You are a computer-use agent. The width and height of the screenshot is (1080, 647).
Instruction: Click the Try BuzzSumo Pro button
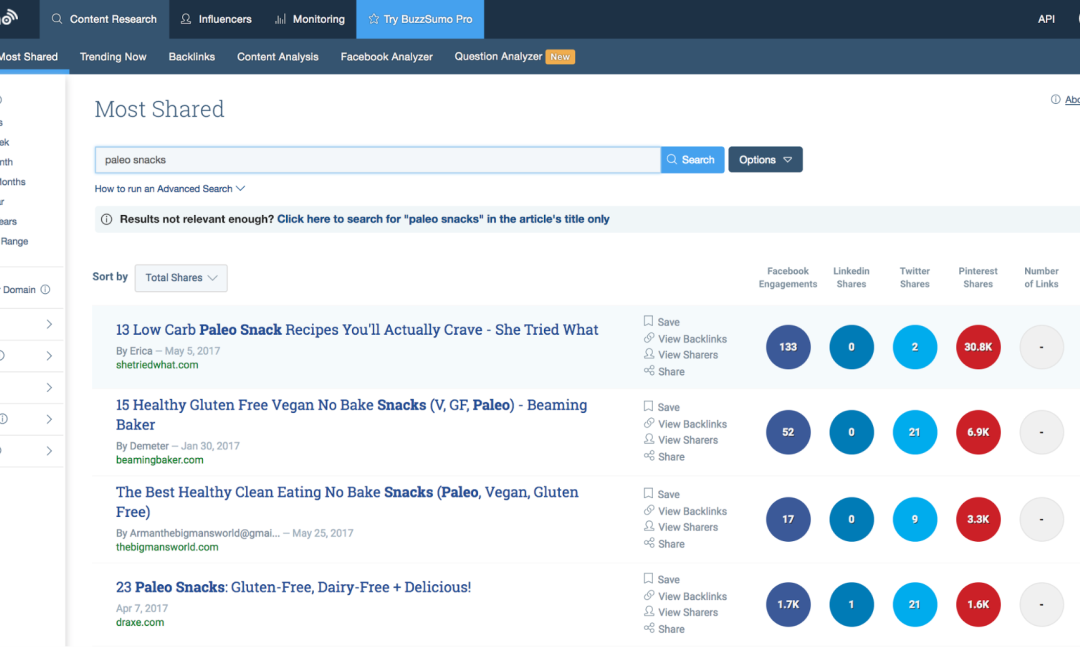point(420,19)
